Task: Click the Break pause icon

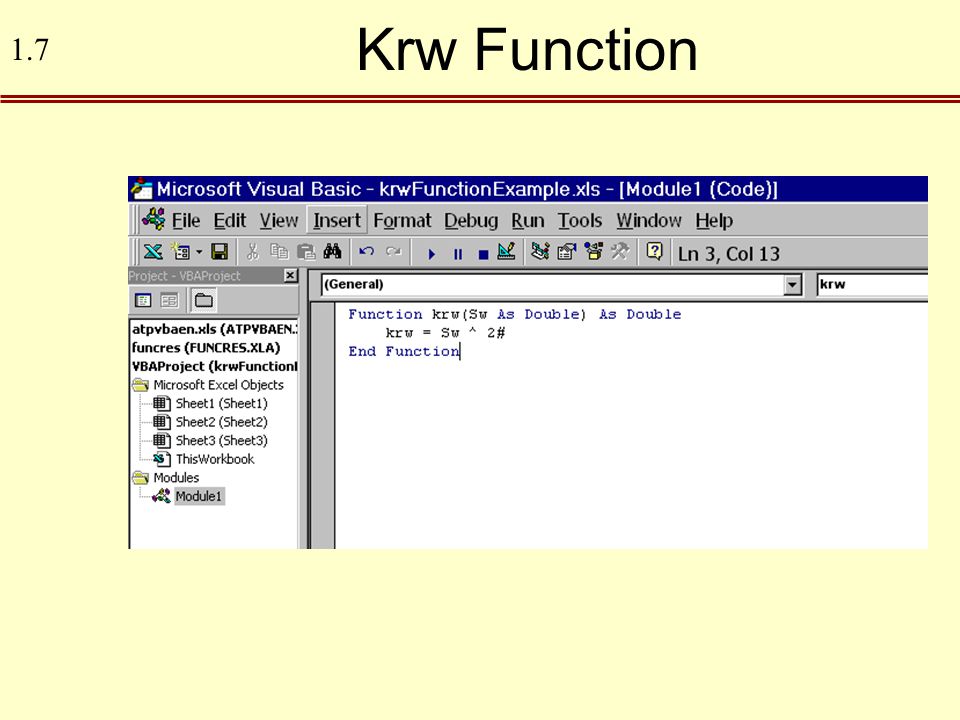Action: [x=457, y=254]
